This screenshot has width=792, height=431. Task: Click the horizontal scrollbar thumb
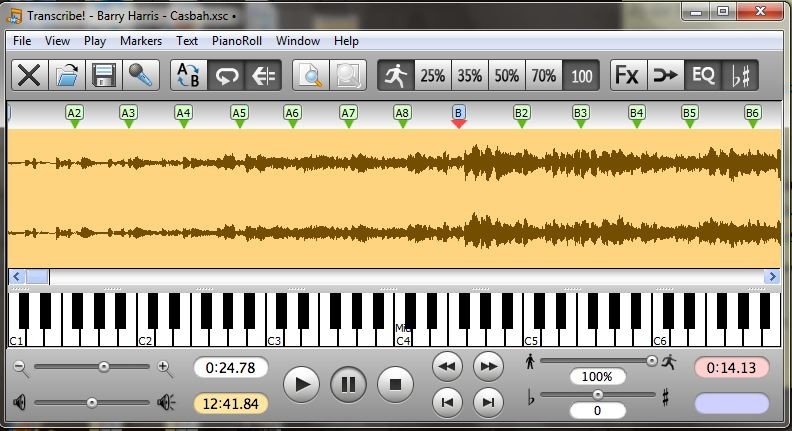(x=37, y=276)
